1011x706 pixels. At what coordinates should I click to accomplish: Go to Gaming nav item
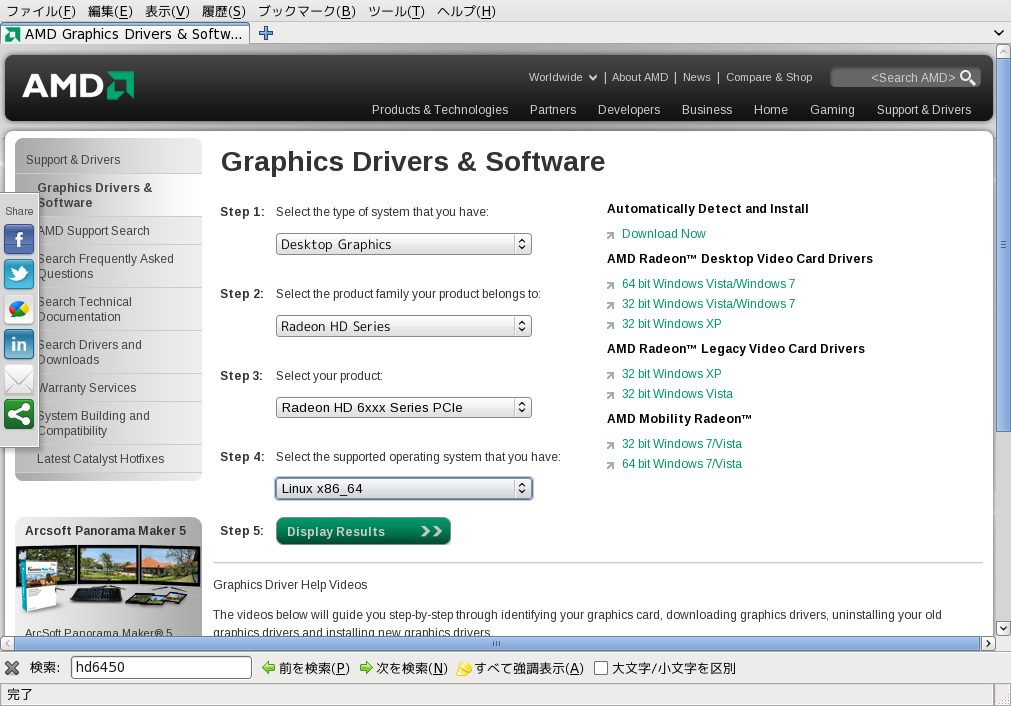(x=832, y=110)
